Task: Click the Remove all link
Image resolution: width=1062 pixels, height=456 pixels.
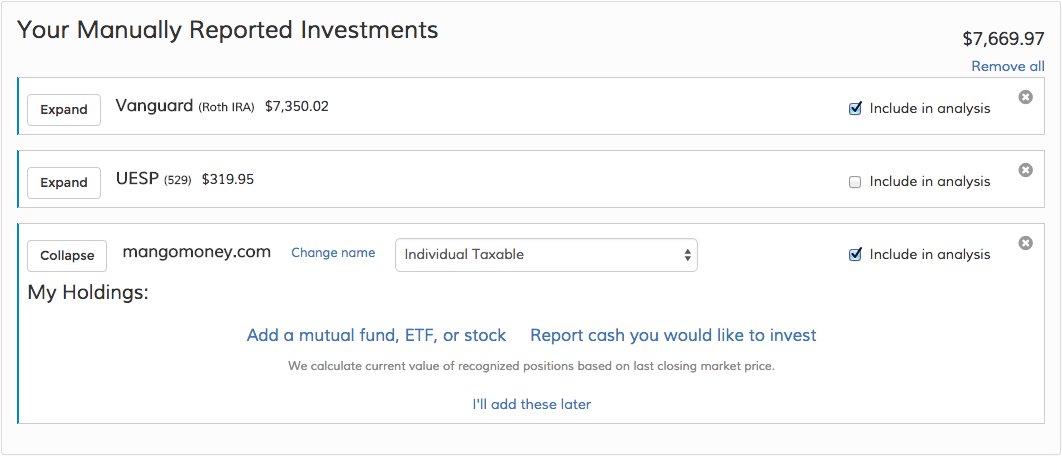Action: tap(1008, 66)
